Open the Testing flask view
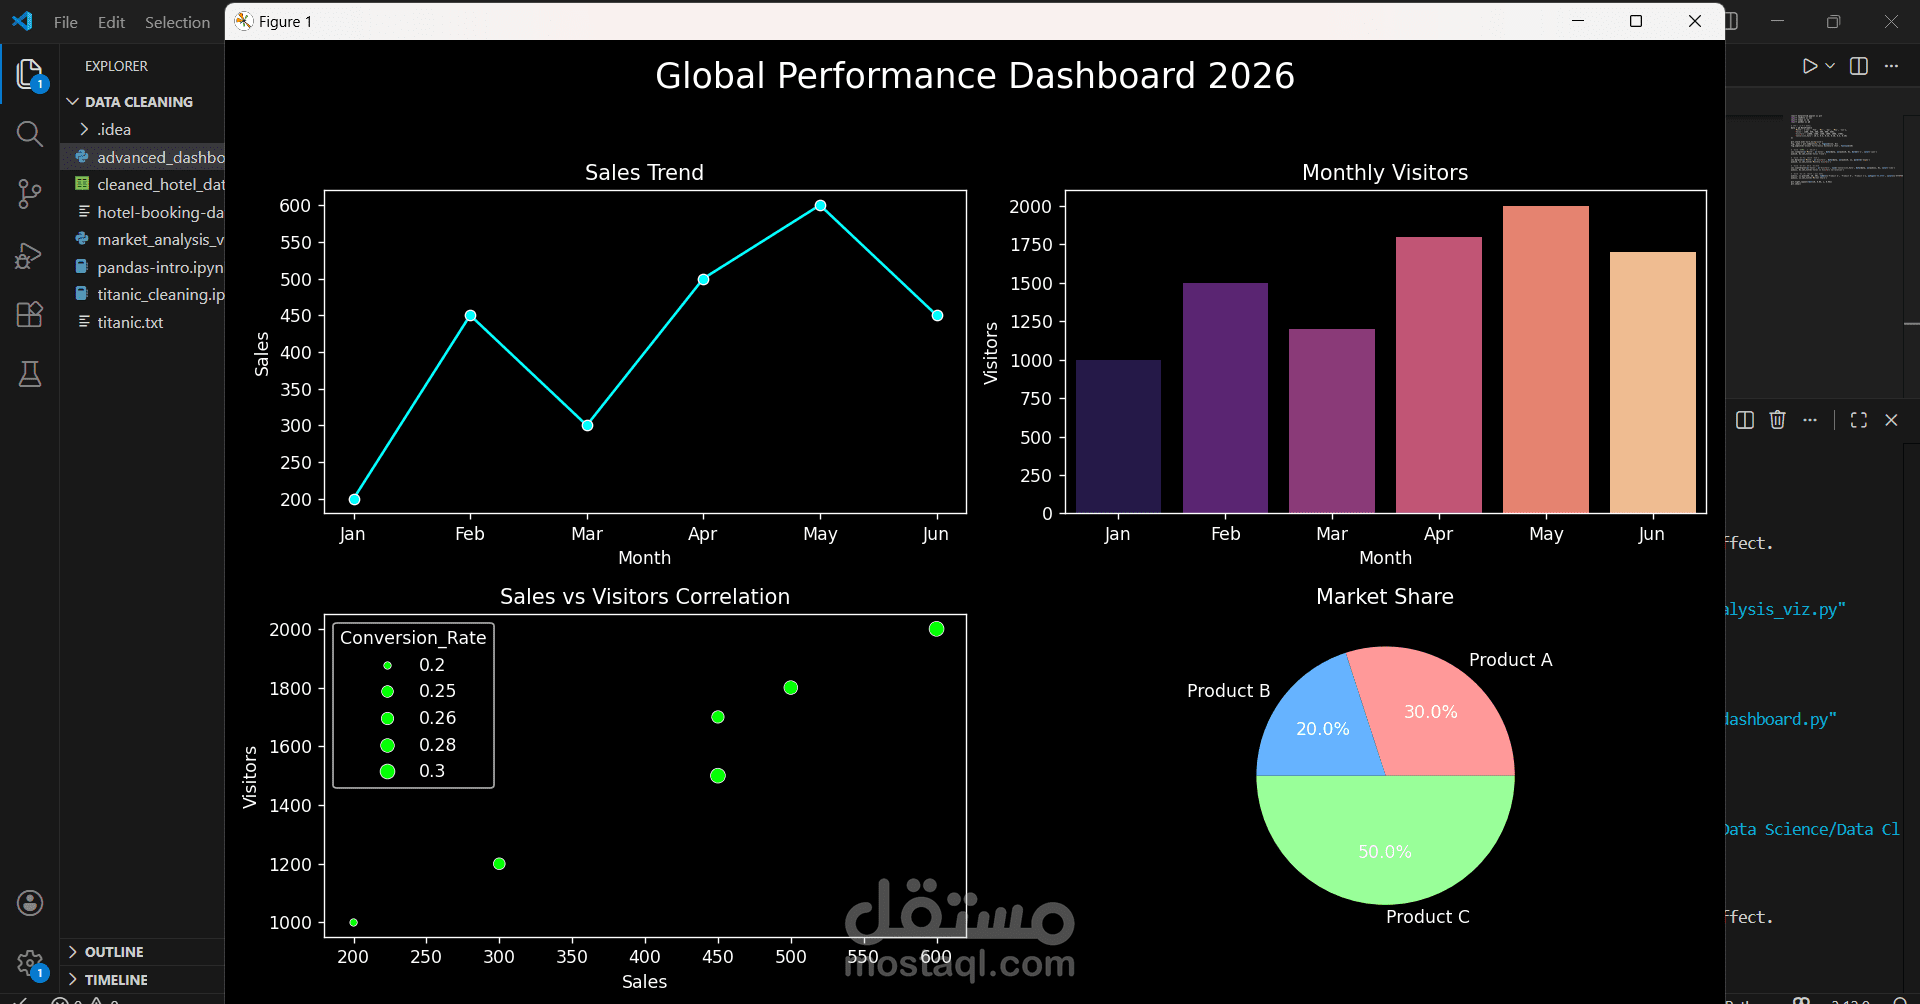This screenshot has width=1920, height=1004. [x=30, y=374]
